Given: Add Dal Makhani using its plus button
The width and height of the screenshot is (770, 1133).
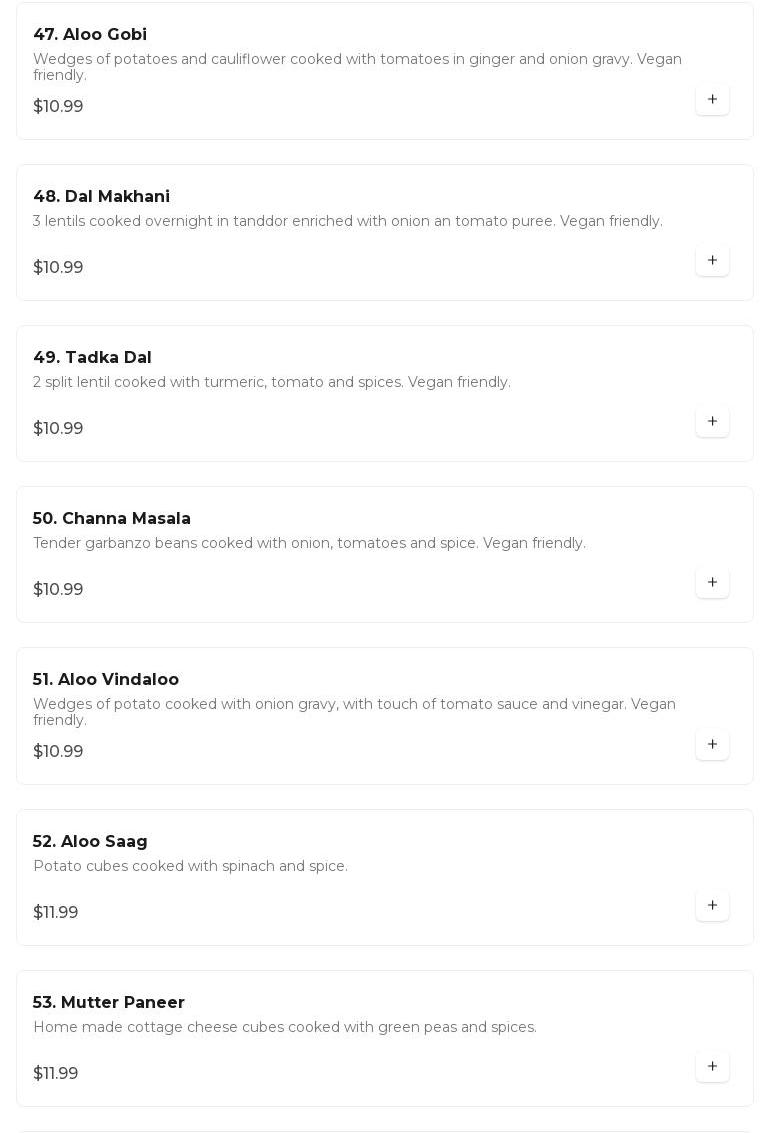Looking at the screenshot, I should (x=712, y=261).
